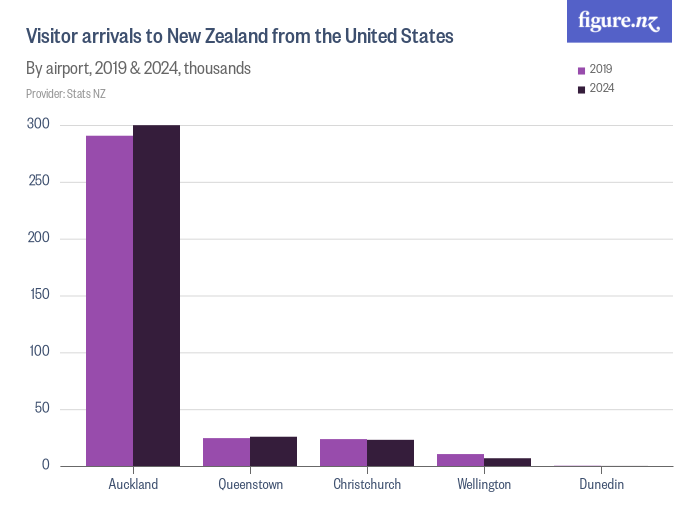Click the figure.nz logo
The width and height of the screenshot is (700, 525).
point(619,21)
